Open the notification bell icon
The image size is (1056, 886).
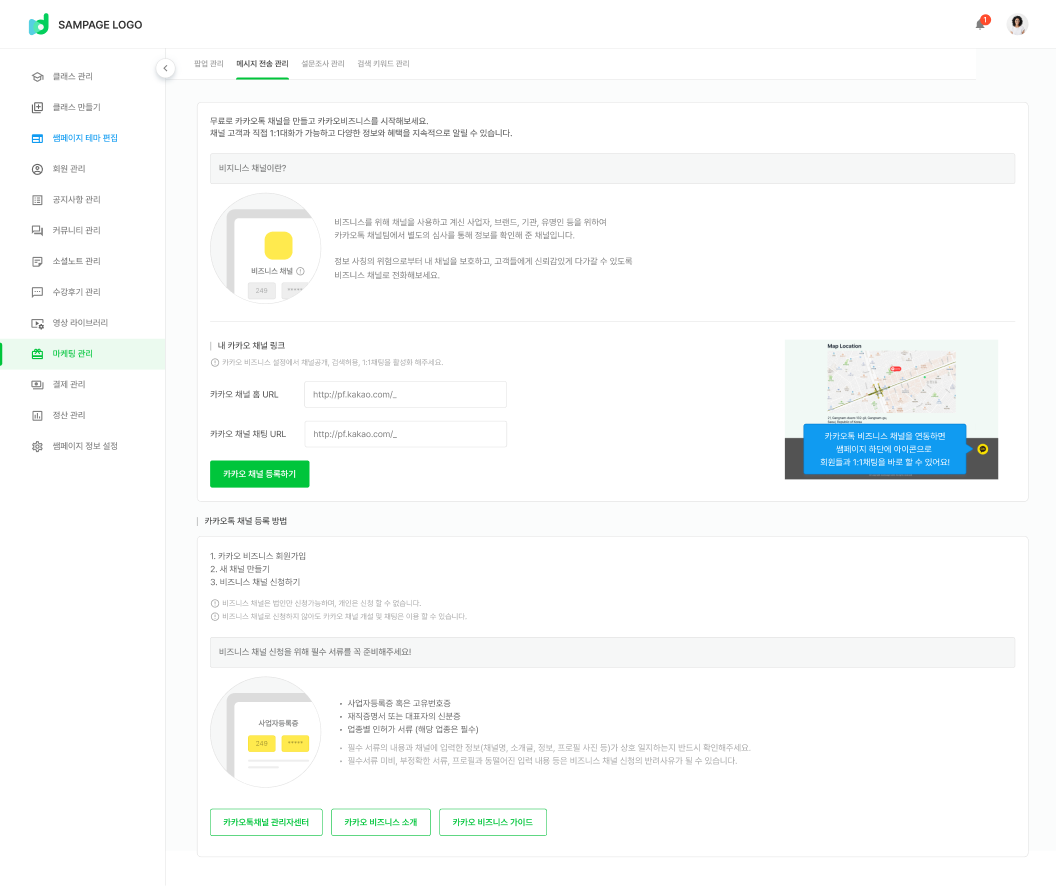tap(980, 24)
